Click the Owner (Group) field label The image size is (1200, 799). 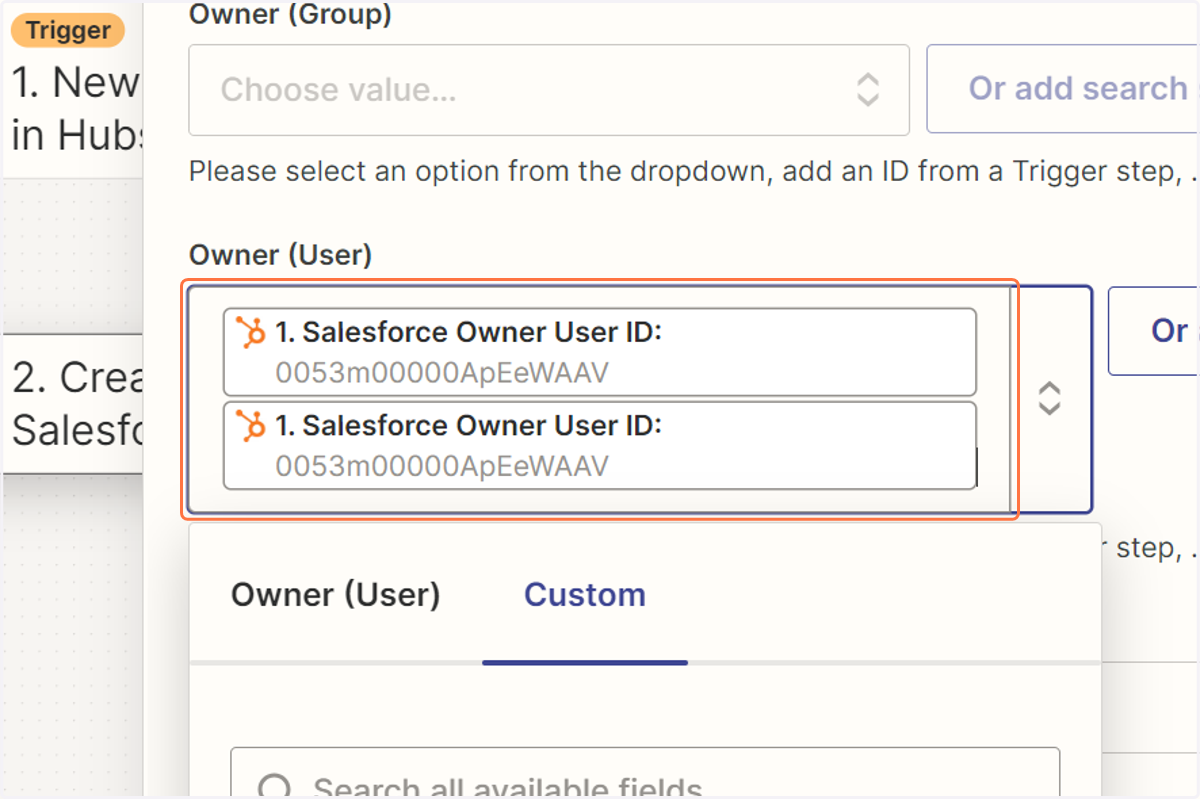tap(290, 15)
